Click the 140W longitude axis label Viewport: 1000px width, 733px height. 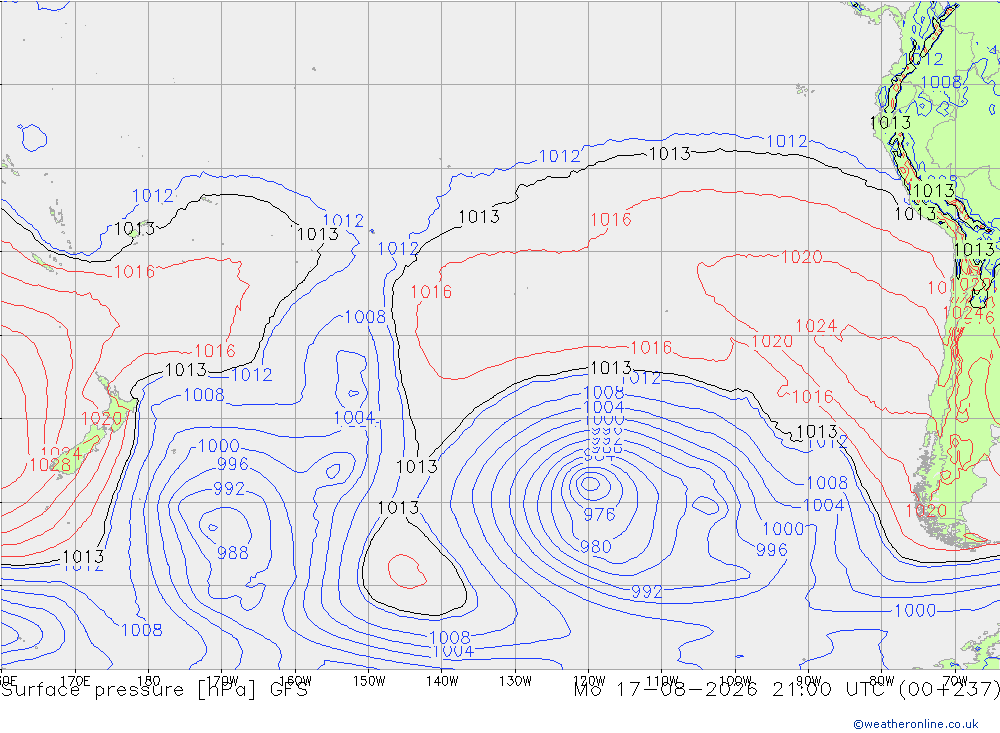[442, 681]
